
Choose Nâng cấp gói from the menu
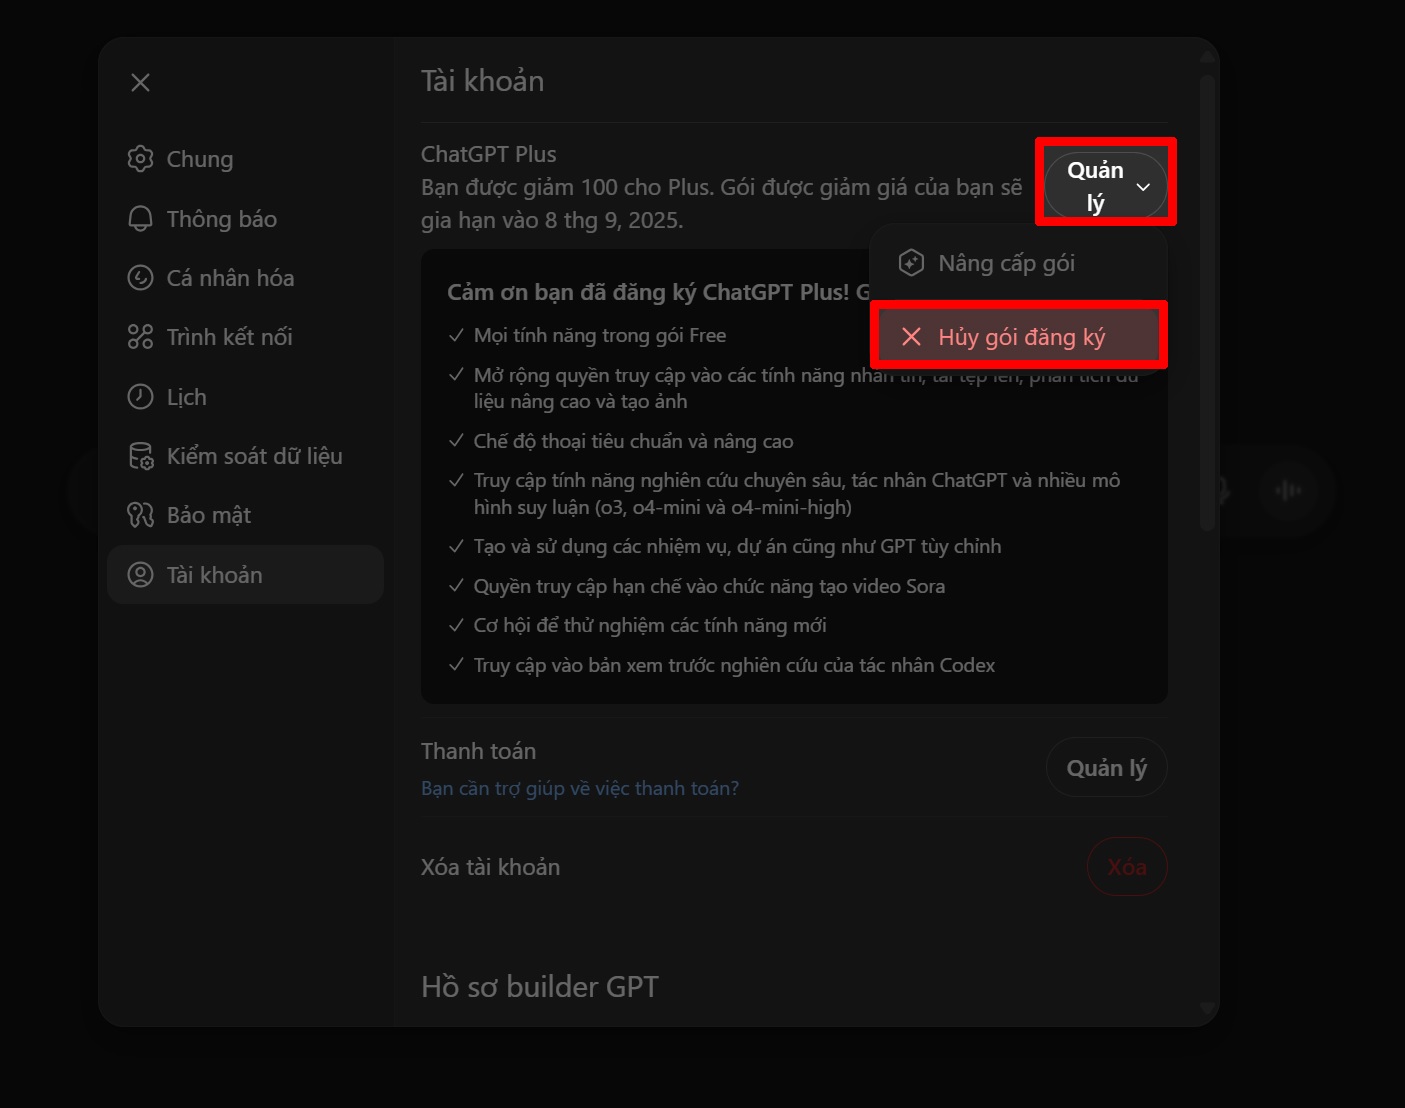tap(1006, 263)
